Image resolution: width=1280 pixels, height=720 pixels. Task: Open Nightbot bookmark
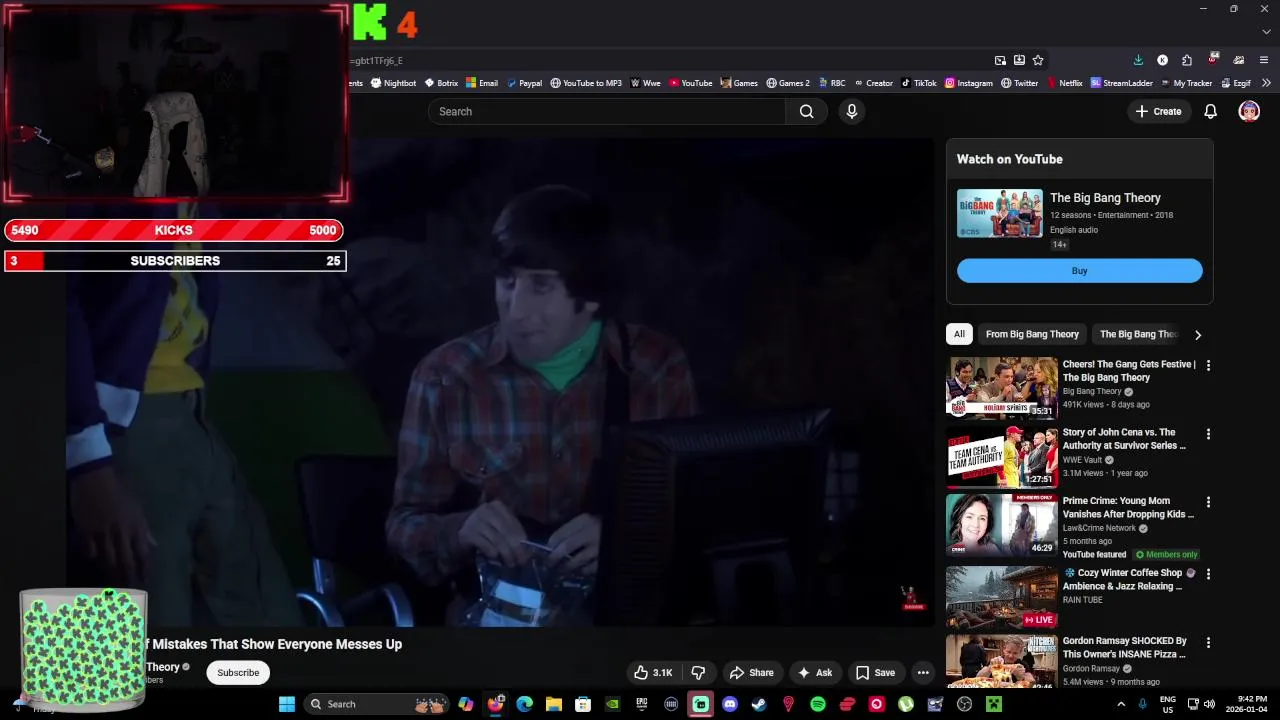pos(393,83)
